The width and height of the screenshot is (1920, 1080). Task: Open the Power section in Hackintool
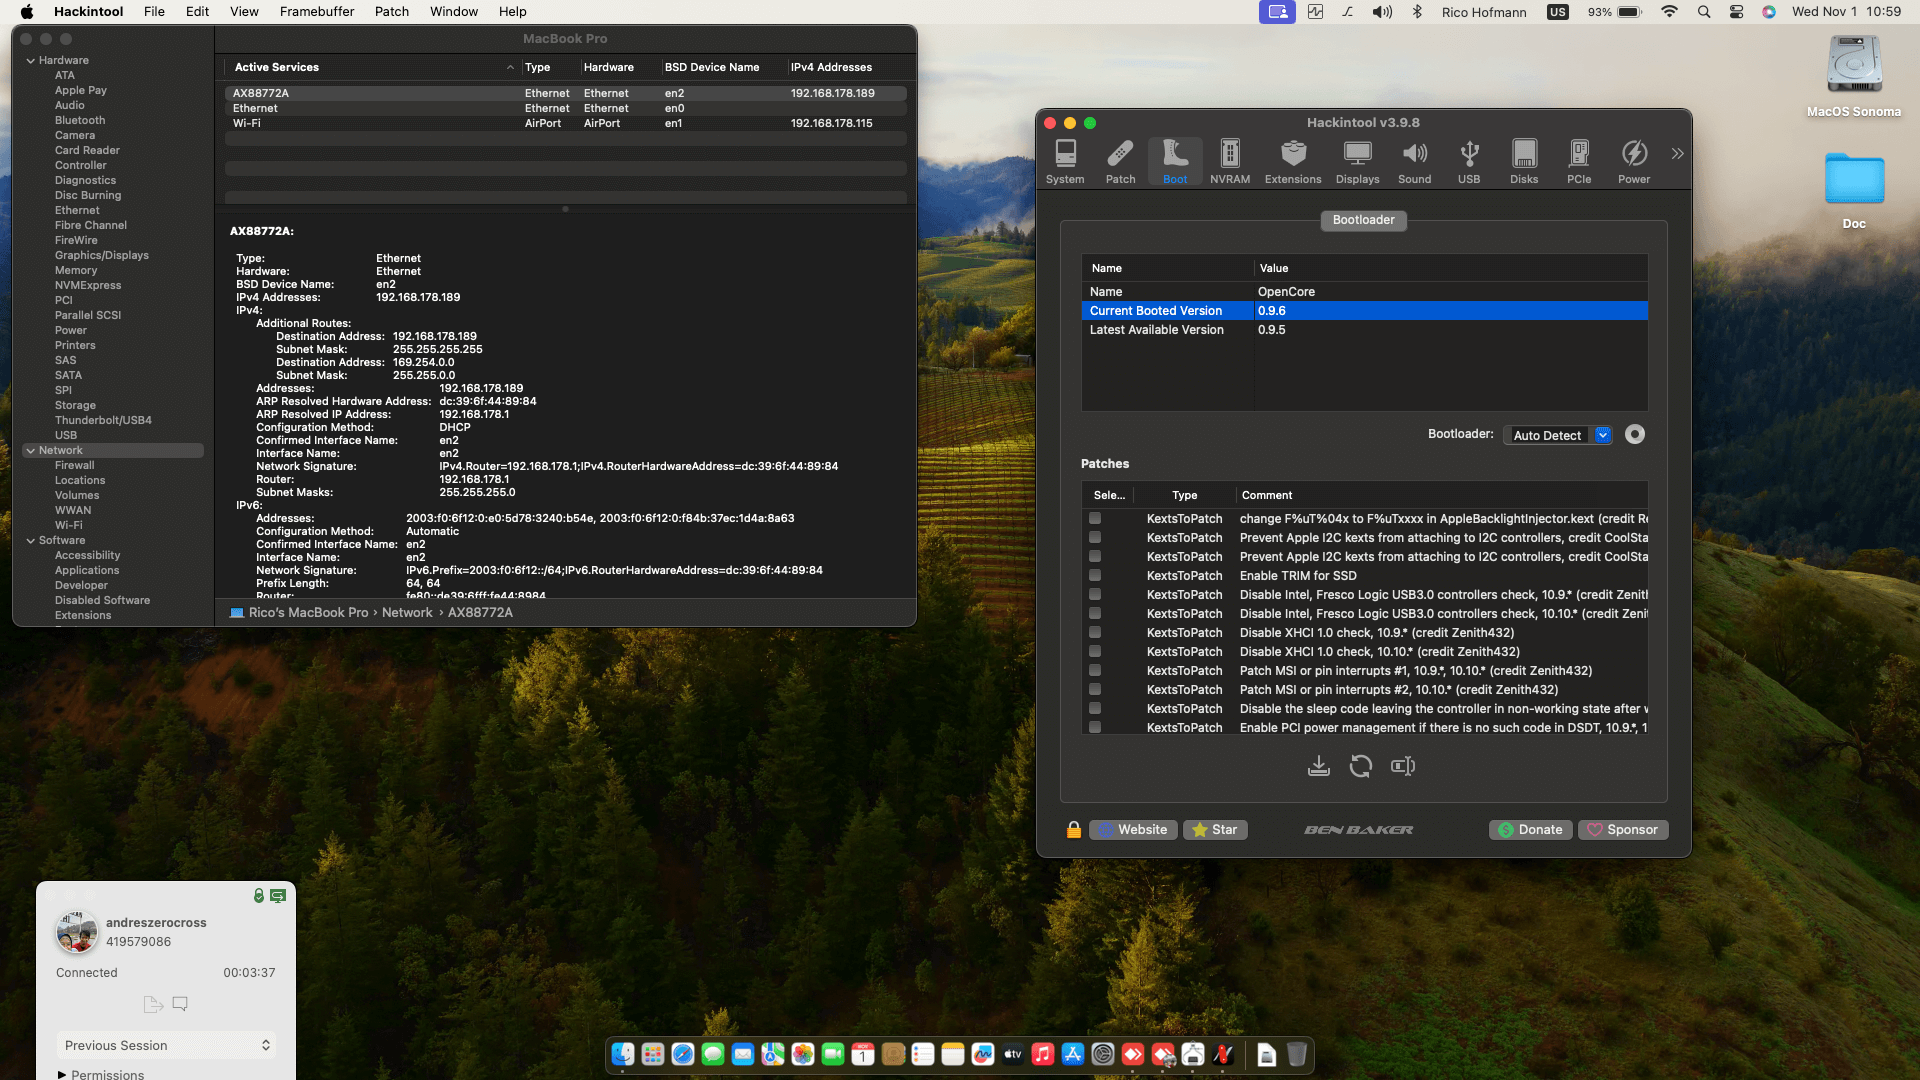click(1634, 161)
